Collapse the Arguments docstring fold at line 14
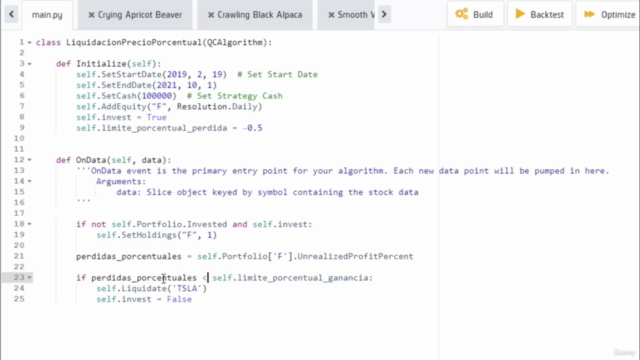The height and width of the screenshot is (360, 640). (x=29, y=181)
